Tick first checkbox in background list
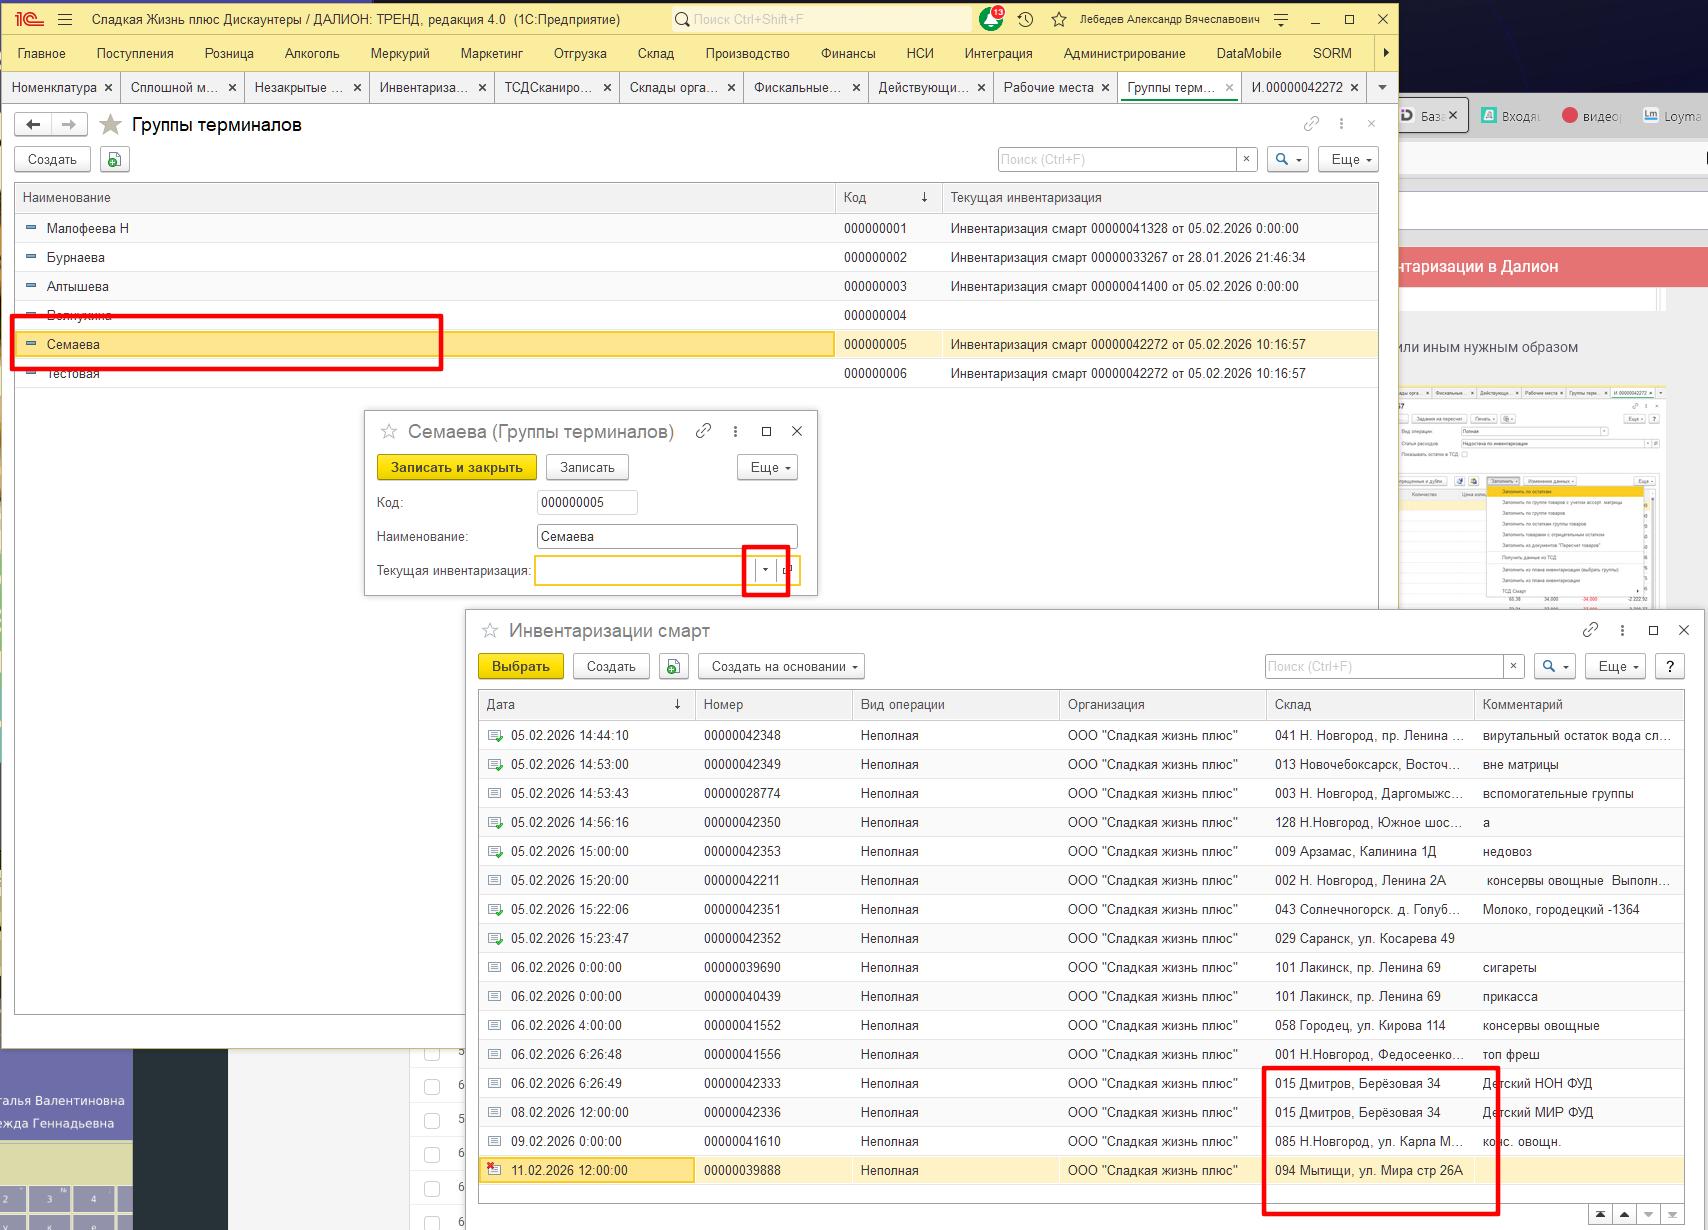 tap(432, 1054)
